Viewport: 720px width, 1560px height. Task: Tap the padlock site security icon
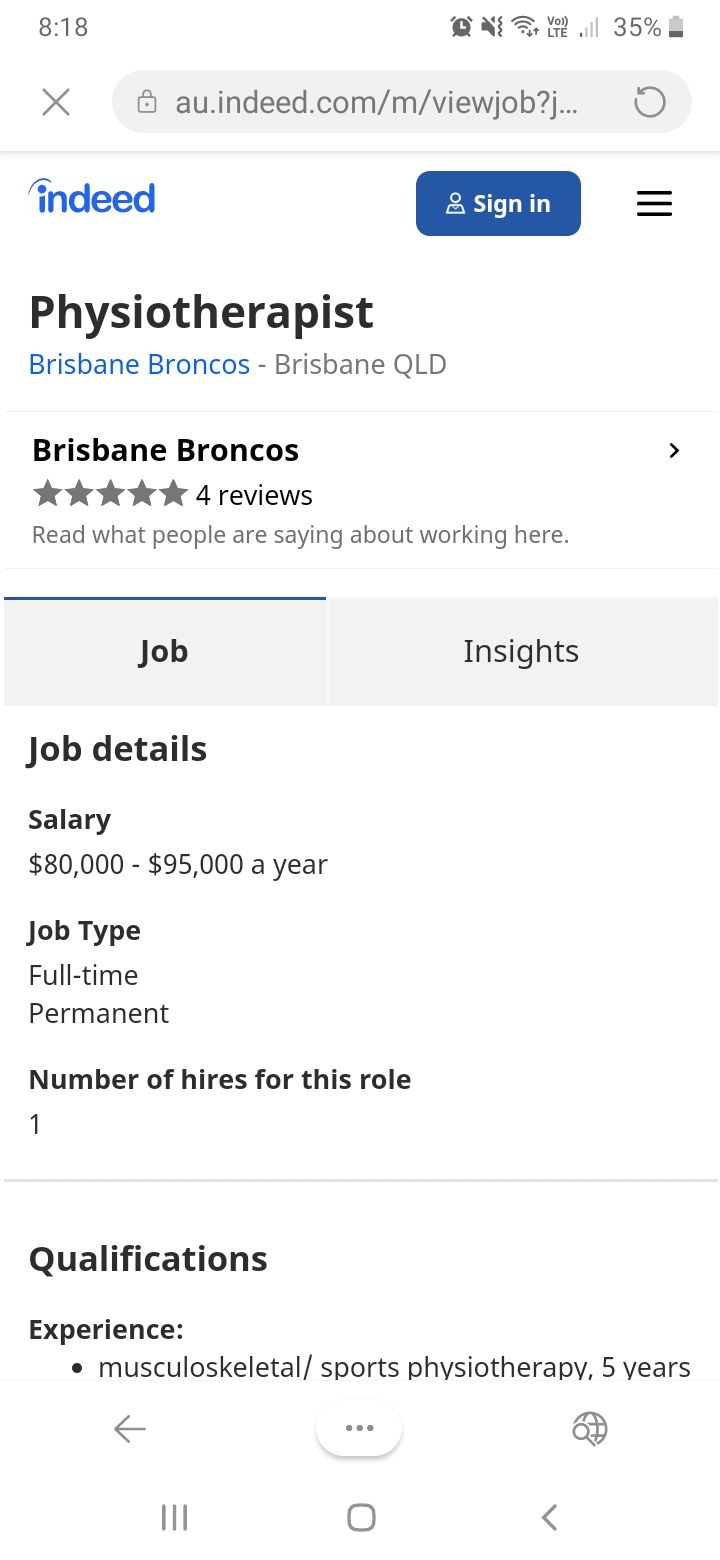[147, 102]
